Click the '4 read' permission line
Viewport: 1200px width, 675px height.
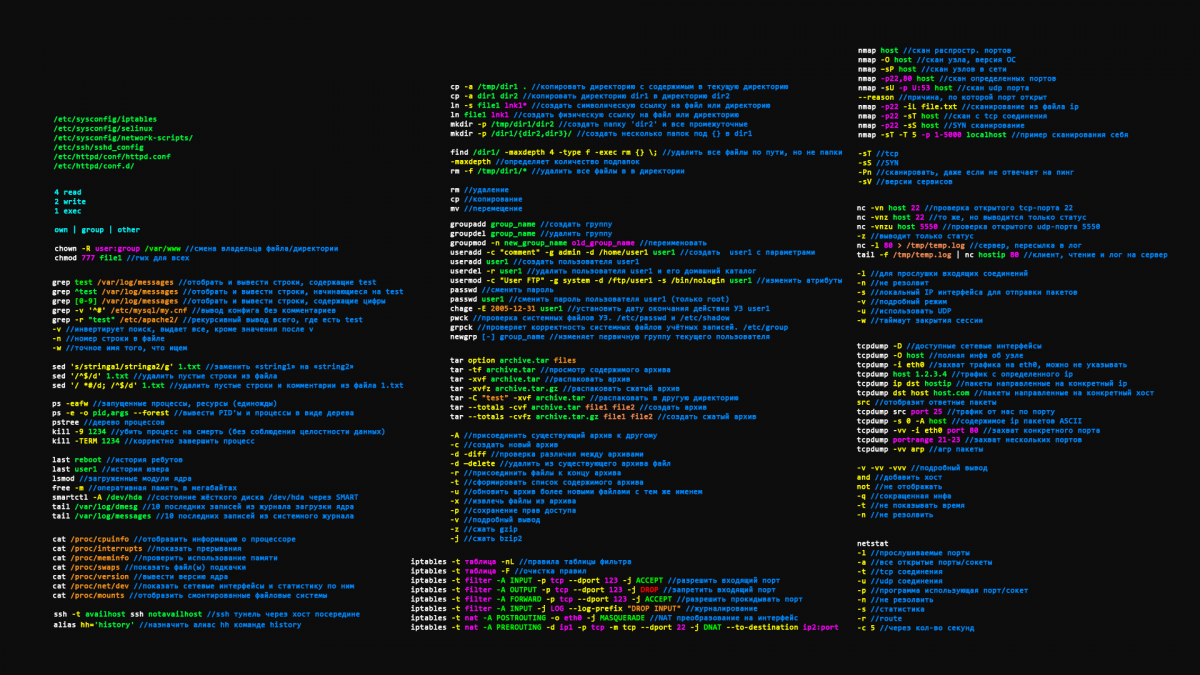[x=68, y=192]
